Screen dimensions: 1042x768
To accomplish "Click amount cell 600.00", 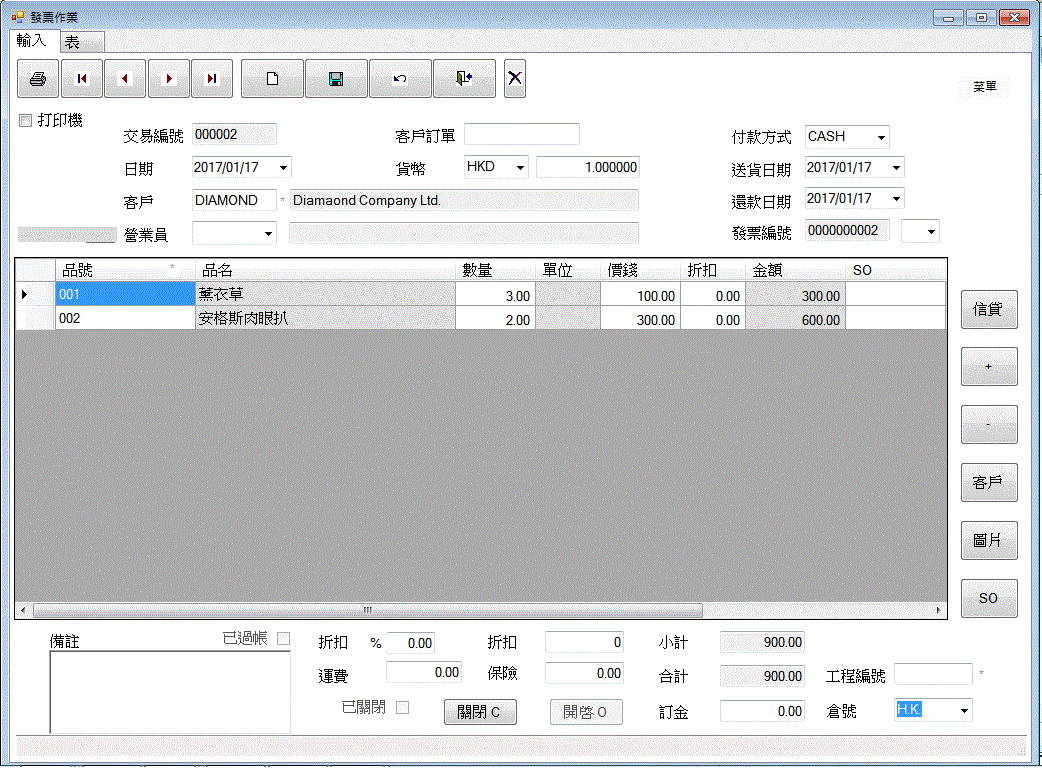I will click(x=795, y=319).
